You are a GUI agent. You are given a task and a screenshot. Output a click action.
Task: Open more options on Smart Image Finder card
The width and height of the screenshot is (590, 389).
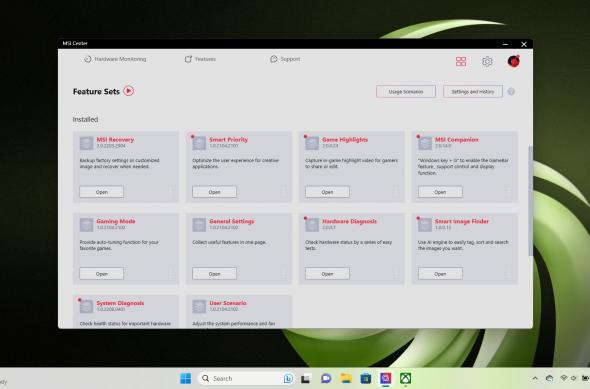click(x=509, y=274)
